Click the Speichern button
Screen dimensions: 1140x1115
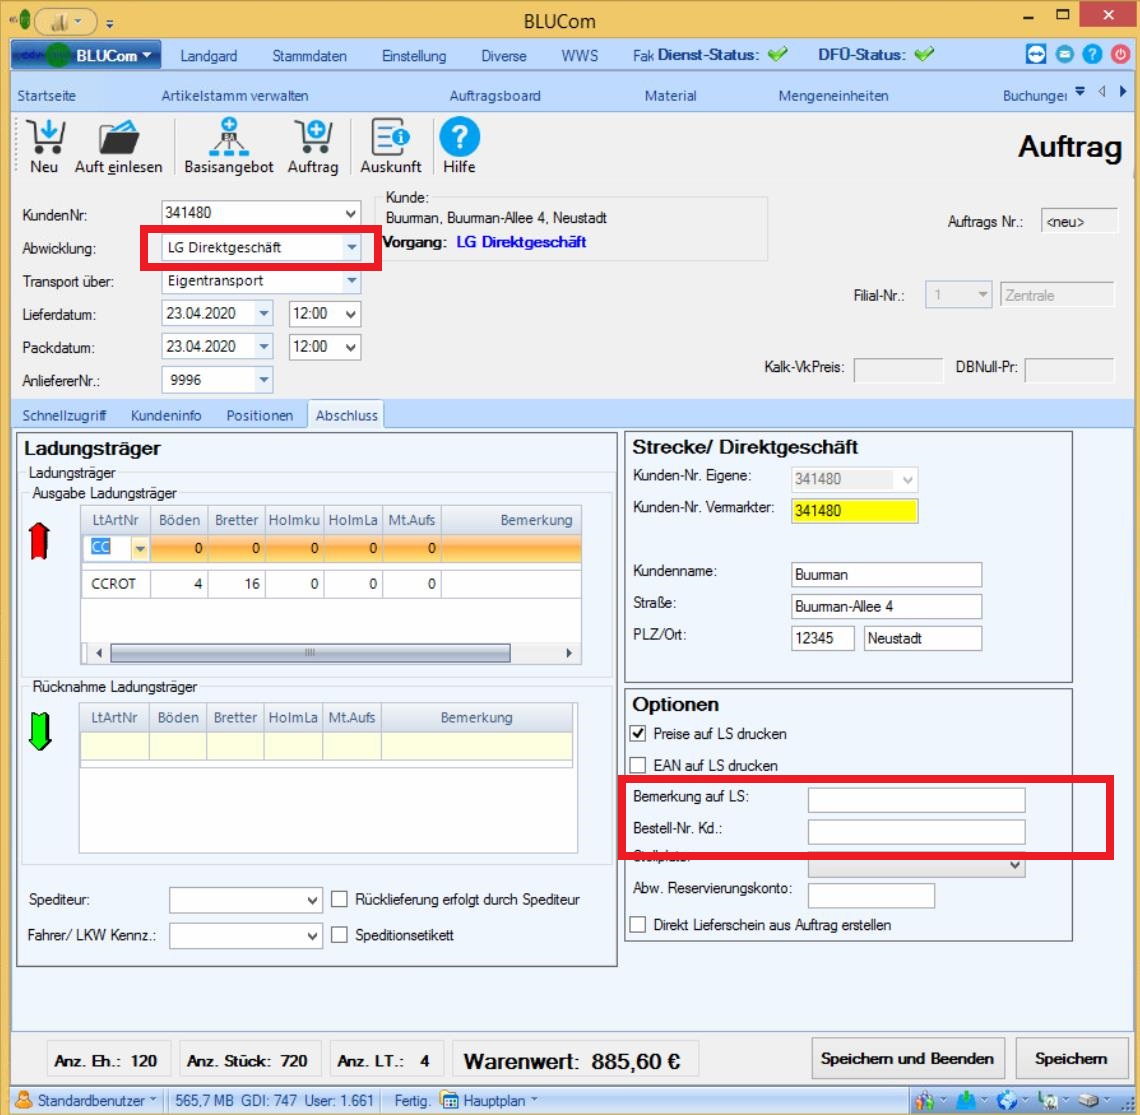[x=1070, y=1059]
